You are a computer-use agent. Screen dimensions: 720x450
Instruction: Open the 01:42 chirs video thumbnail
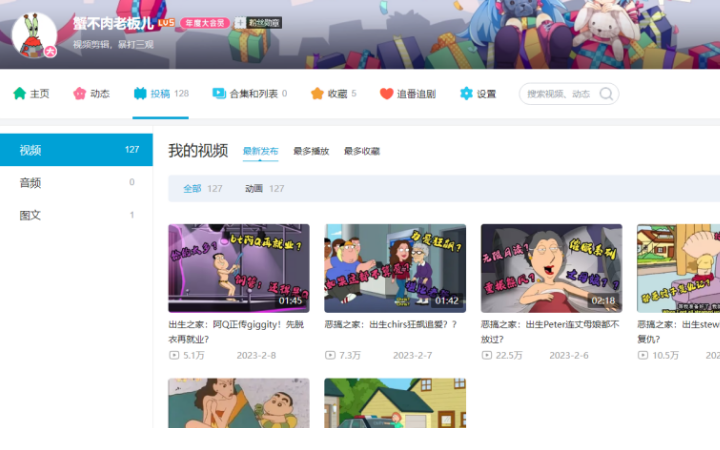(395, 268)
